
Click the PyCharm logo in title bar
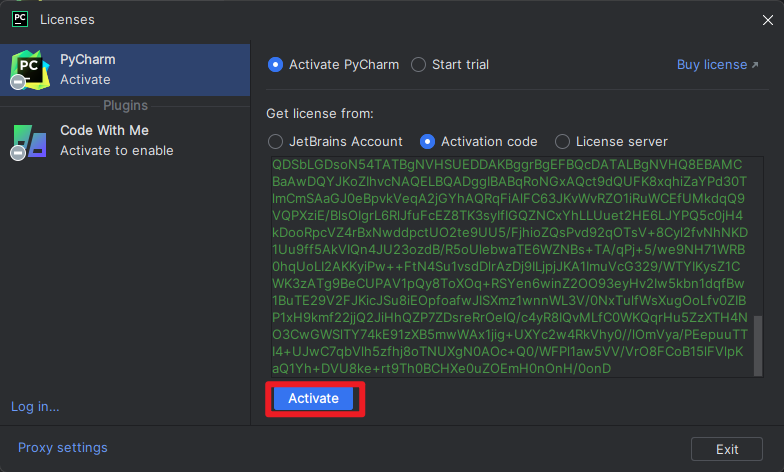(20, 19)
